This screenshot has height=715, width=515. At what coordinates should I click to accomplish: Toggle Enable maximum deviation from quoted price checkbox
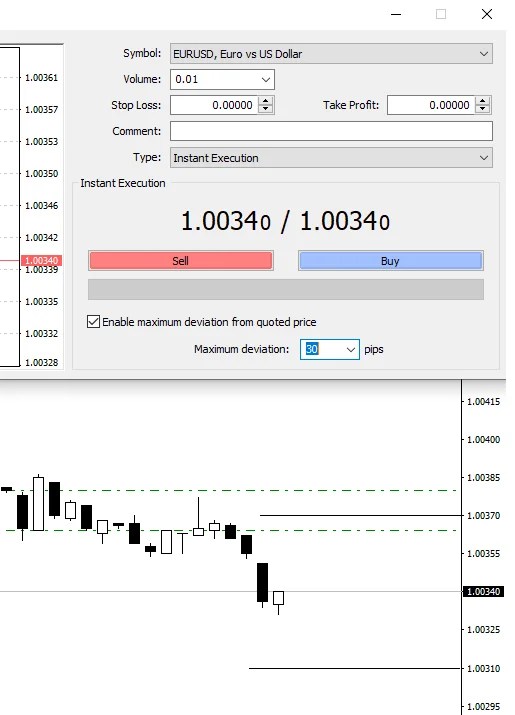(94, 322)
